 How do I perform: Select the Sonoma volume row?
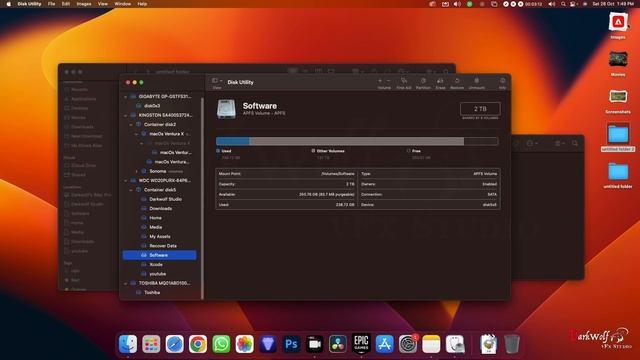[x=160, y=171]
